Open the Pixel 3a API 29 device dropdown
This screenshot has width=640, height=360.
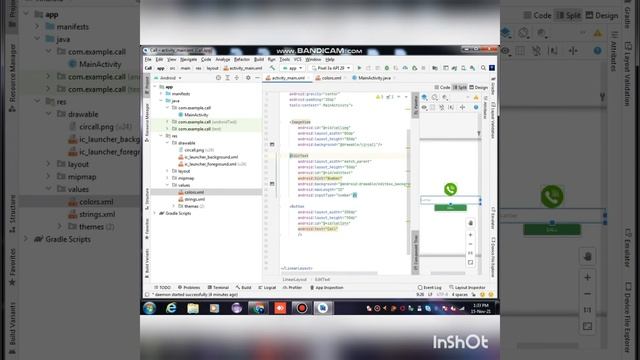(331, 68)
